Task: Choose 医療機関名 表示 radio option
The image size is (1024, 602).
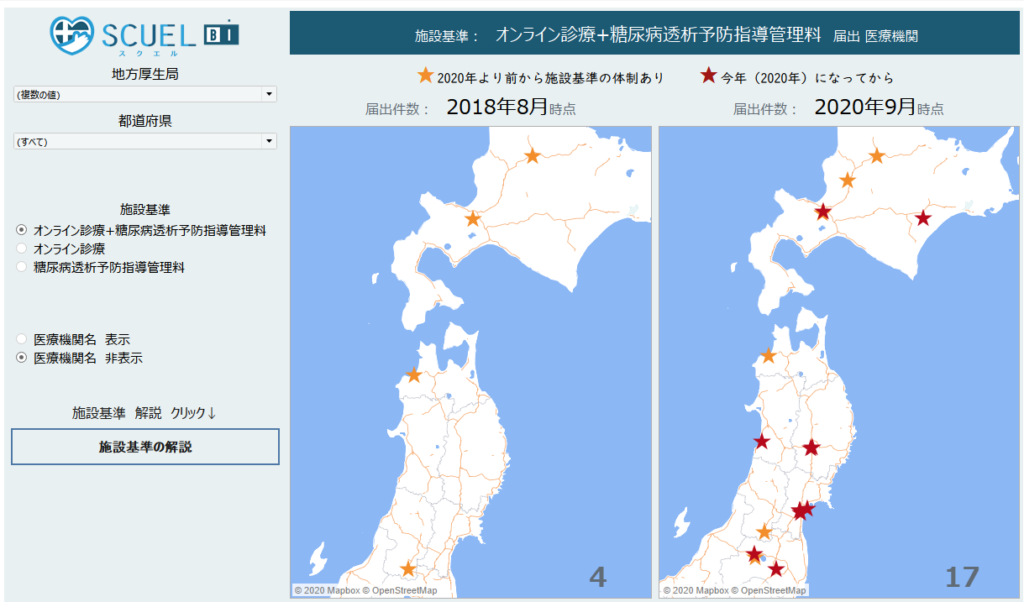Action: [x=22, y=339]
